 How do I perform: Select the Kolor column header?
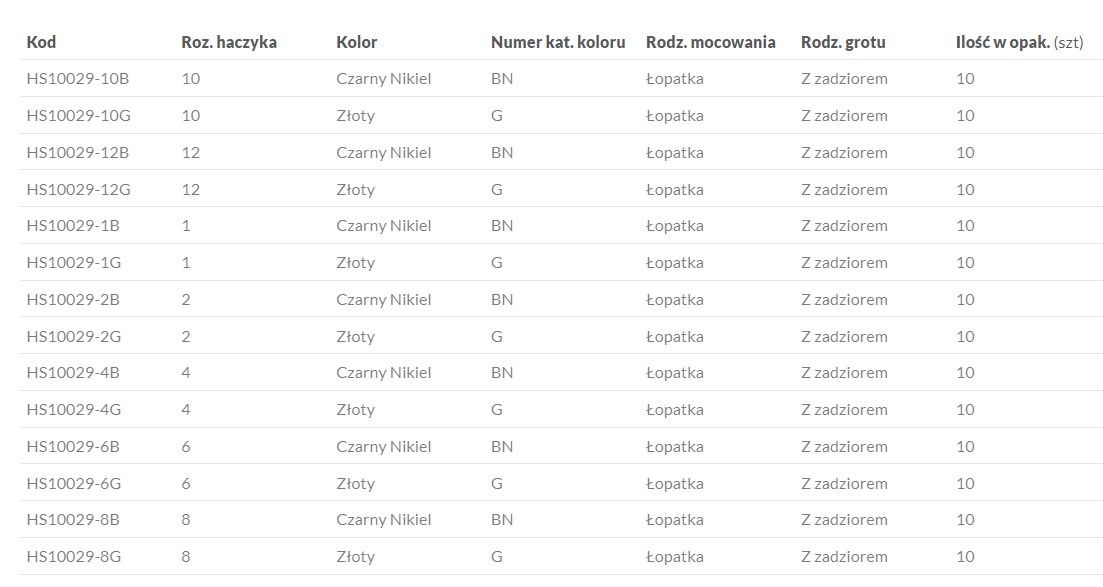357,42
